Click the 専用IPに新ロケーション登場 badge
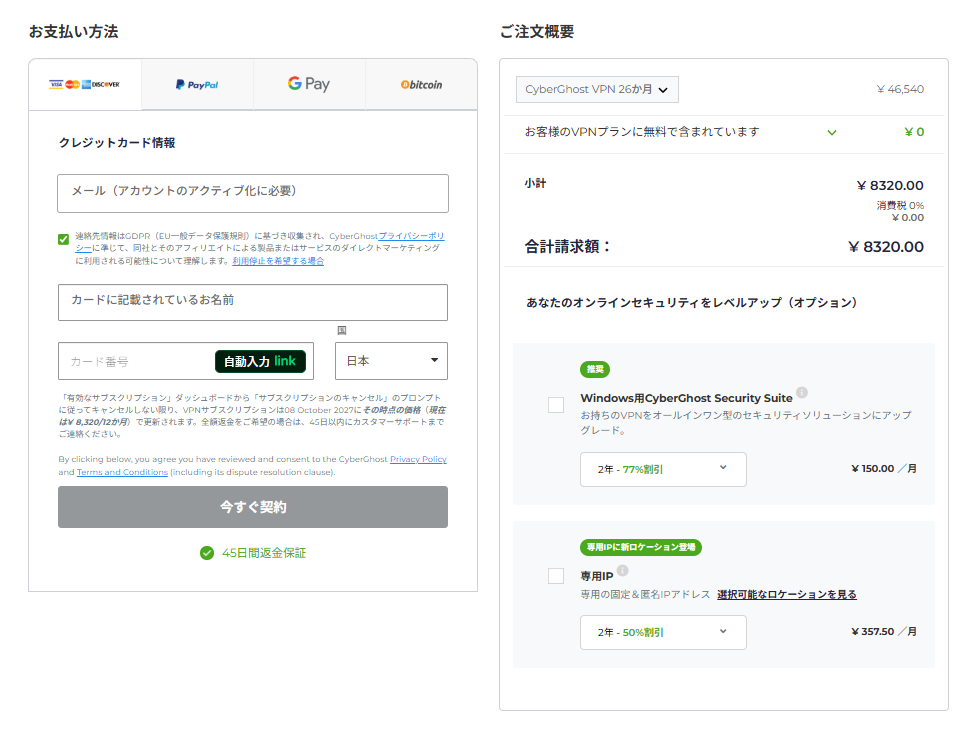This screenshot has width=978, height=730. [641, 547]
